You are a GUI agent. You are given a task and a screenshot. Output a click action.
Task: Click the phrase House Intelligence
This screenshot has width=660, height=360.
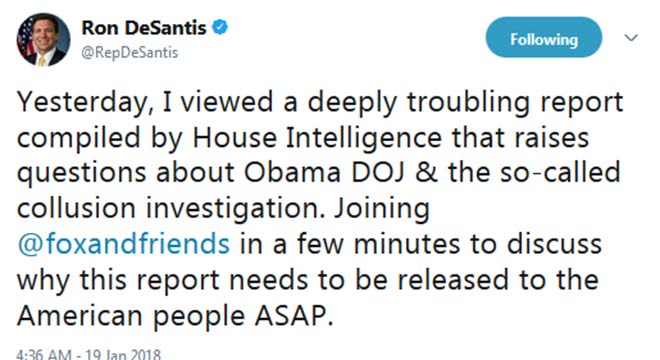point(317,137)
